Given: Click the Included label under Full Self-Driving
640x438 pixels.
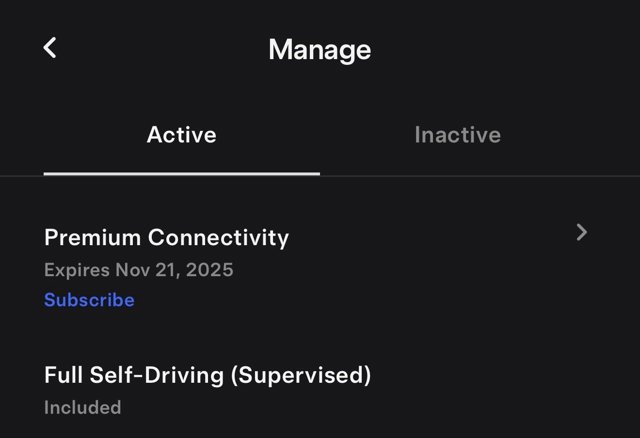Looking at the screenshot, I should click(x=82, y=408).
